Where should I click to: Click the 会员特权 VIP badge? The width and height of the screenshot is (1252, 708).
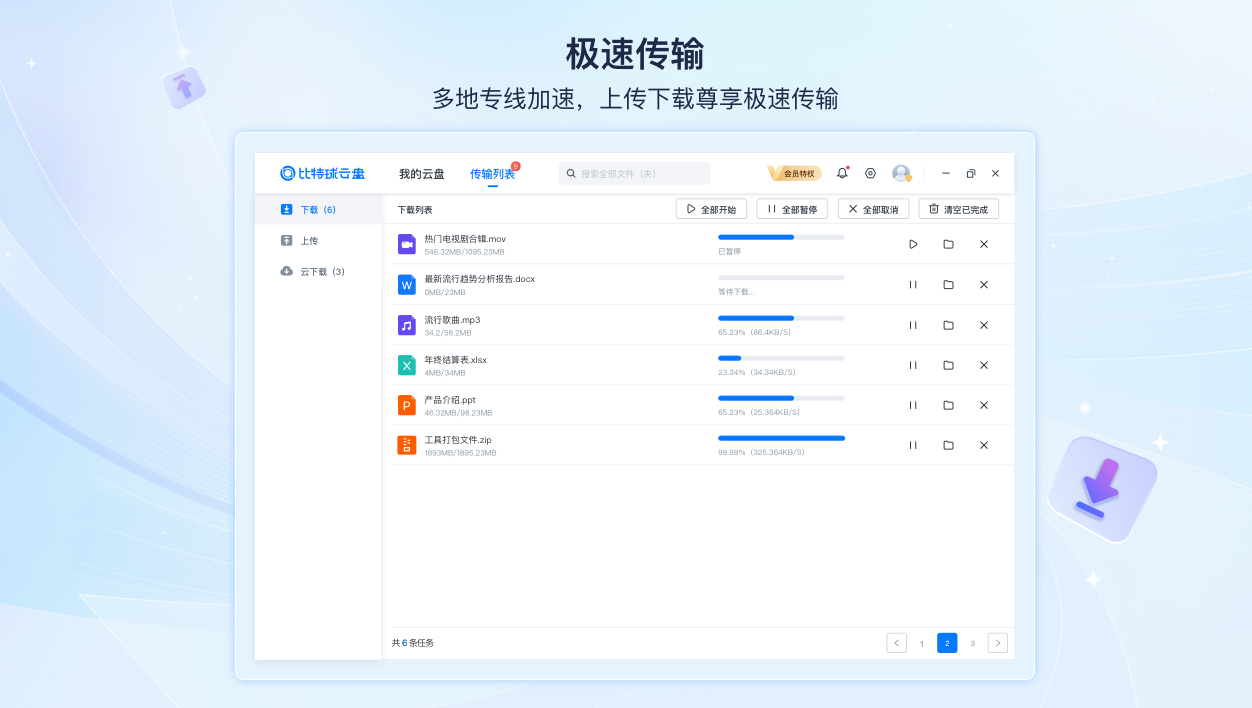coord(794,173)
